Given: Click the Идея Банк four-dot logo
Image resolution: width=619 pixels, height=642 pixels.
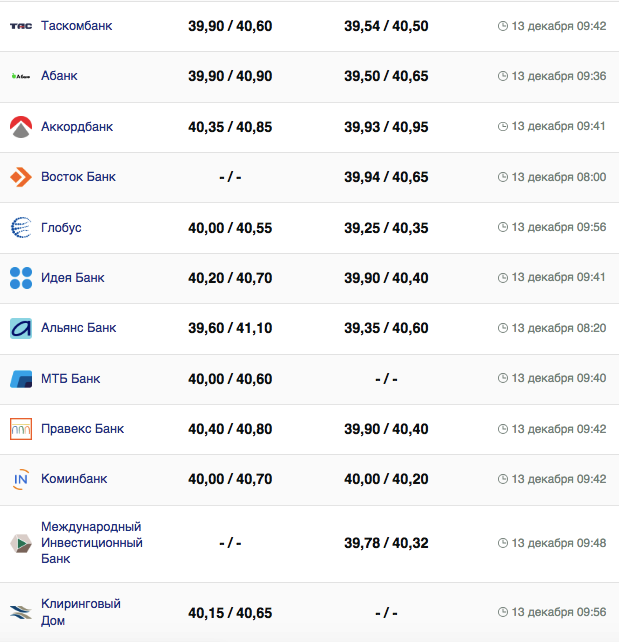Looking at the screenshot, I should click(x=21, y=278).
